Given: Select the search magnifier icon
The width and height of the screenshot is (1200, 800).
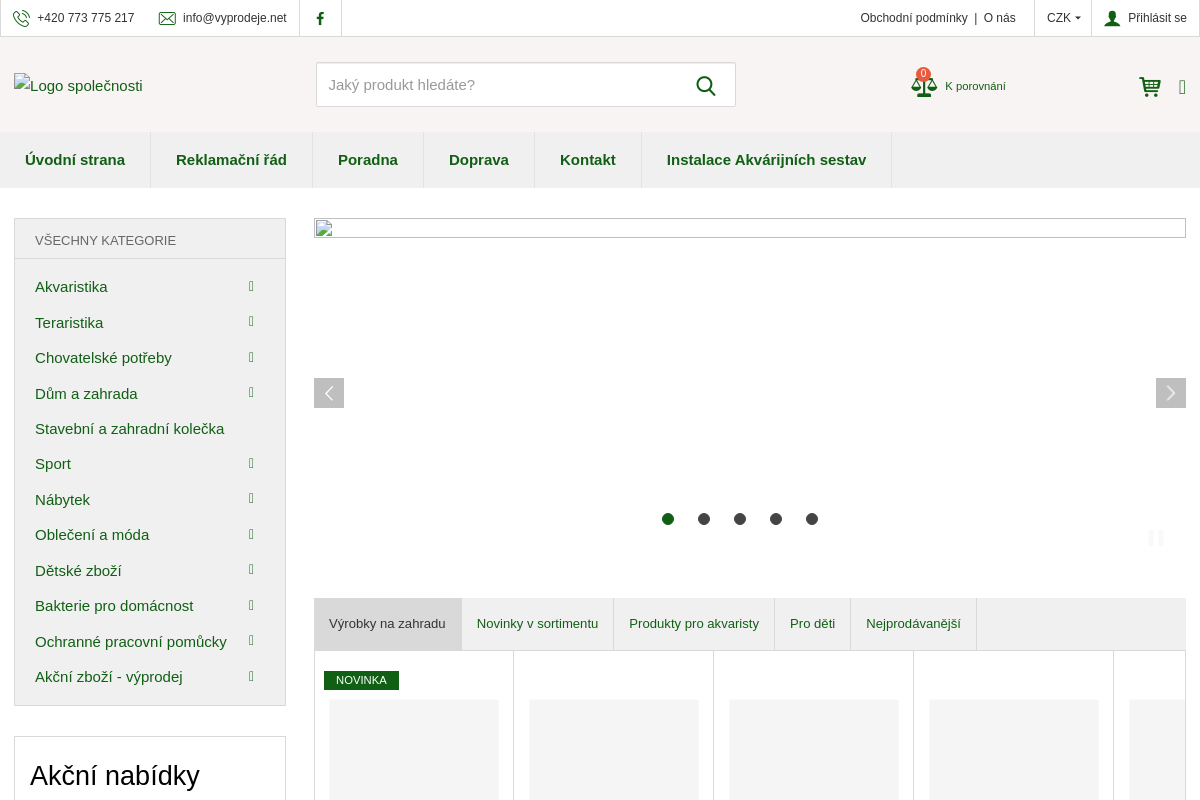Looking at the screenshot, I should coord(706,85).
